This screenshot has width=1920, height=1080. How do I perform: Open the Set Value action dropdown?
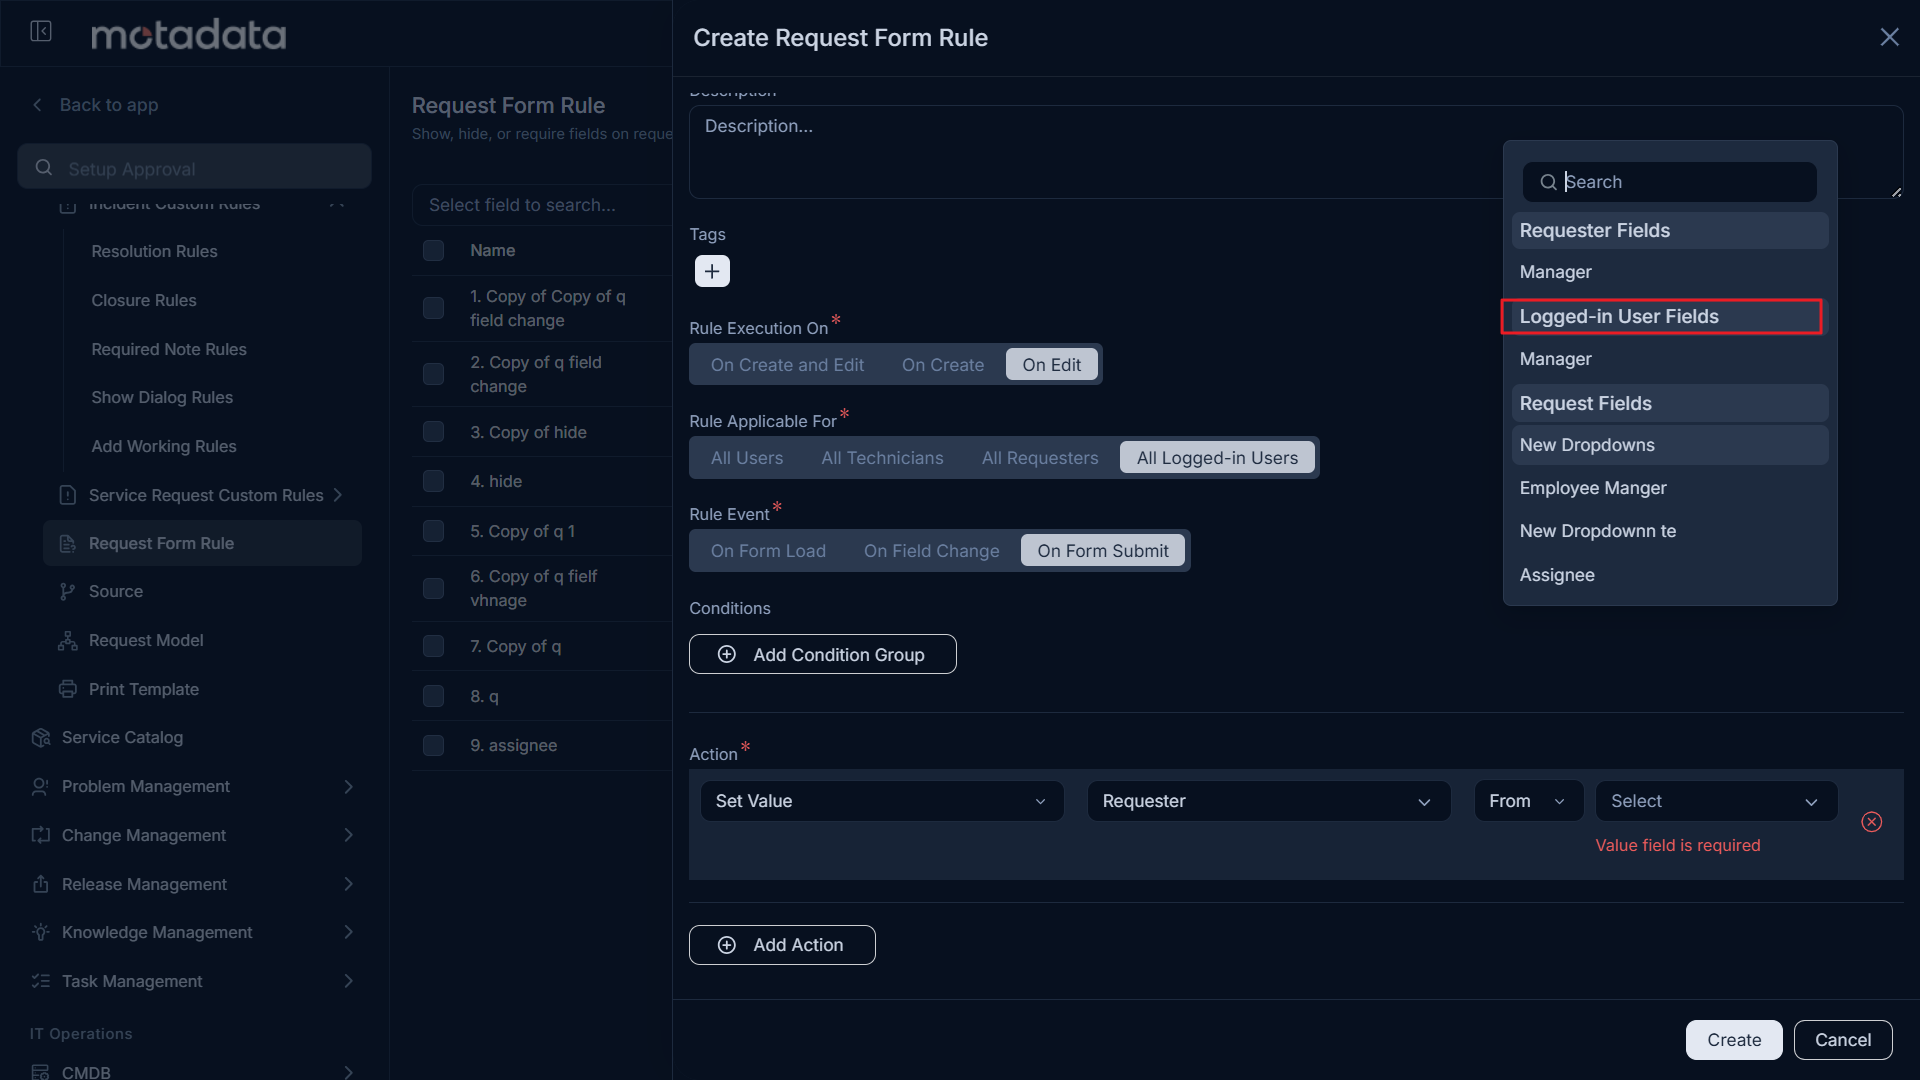pos(882,801)
